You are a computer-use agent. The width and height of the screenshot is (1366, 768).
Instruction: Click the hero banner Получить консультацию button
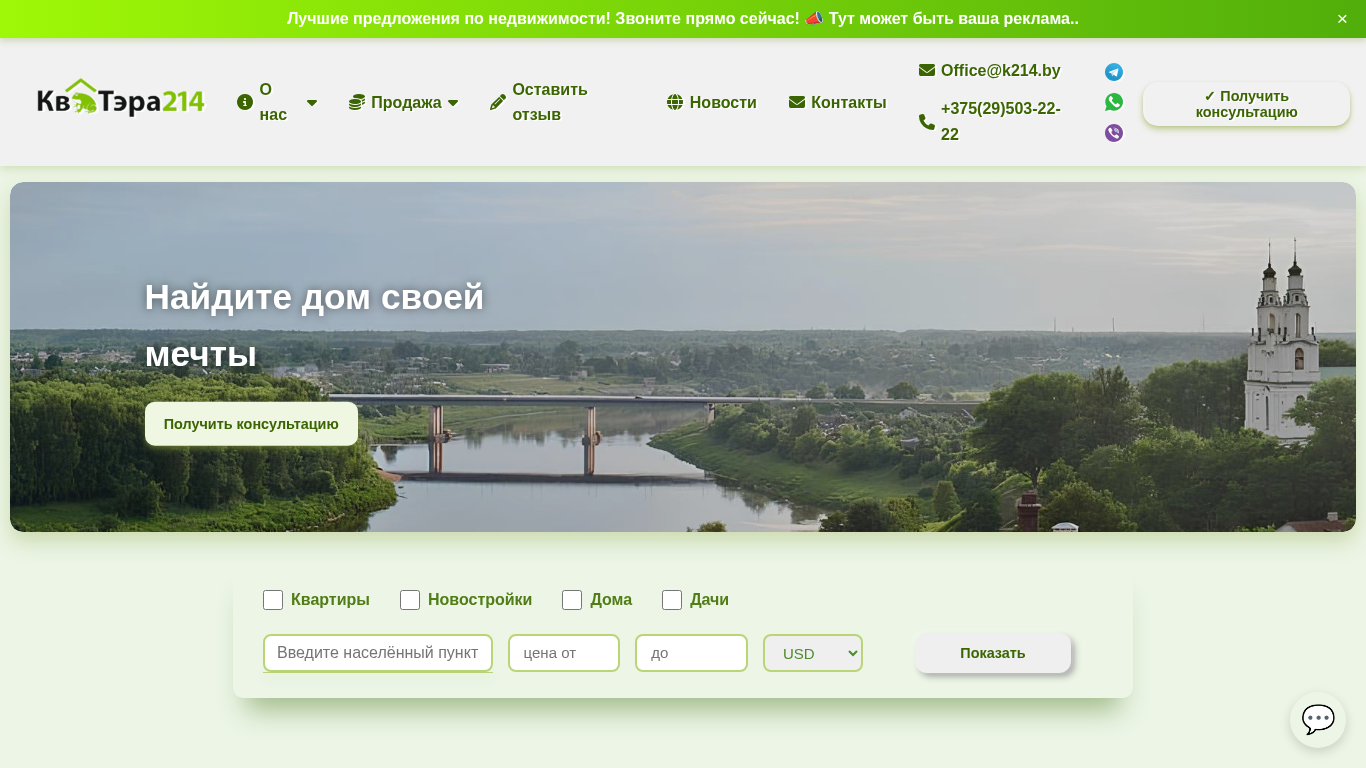[x=251, y=424]
